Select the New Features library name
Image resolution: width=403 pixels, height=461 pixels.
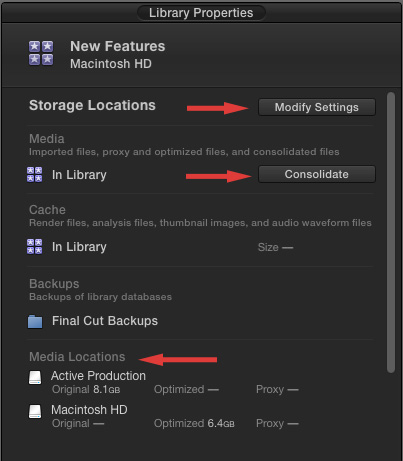click(x=118, y=46)
